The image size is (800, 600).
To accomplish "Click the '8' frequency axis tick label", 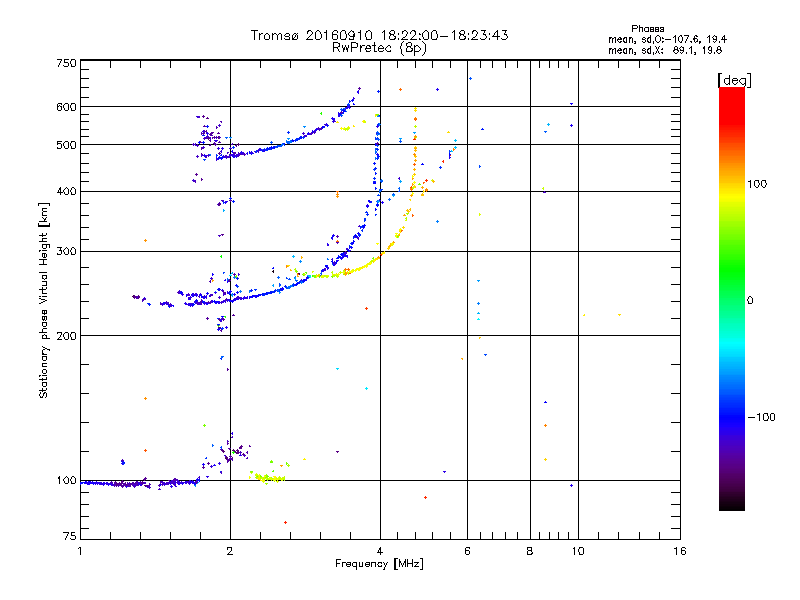I will click(x=530, y=551).
